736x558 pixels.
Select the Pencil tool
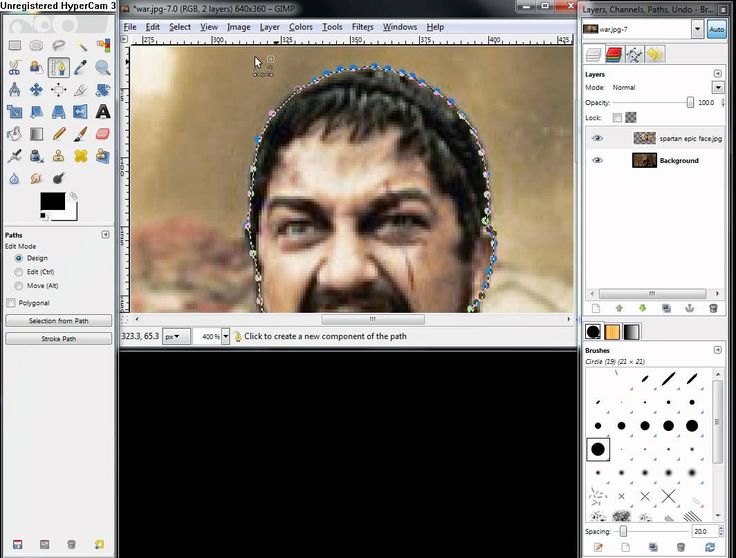pyautogui.click(x=58, y=134)
